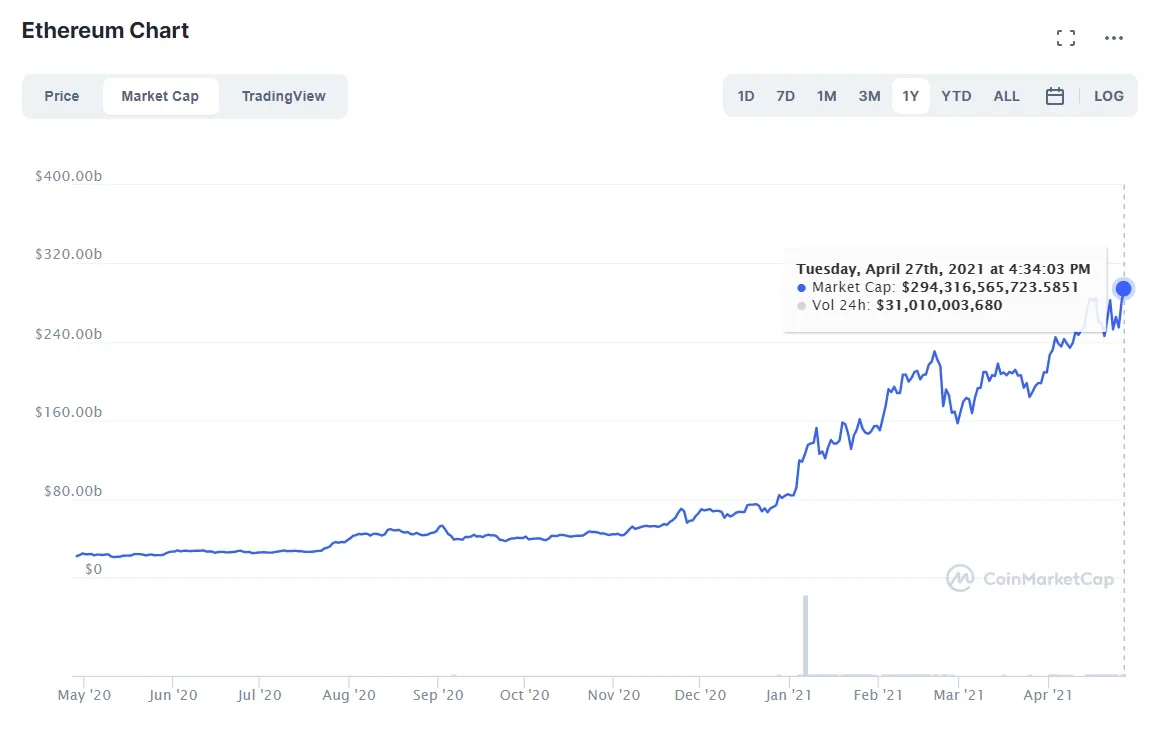
Task: Set time range to 7D
Action: [x=785, y=96]
